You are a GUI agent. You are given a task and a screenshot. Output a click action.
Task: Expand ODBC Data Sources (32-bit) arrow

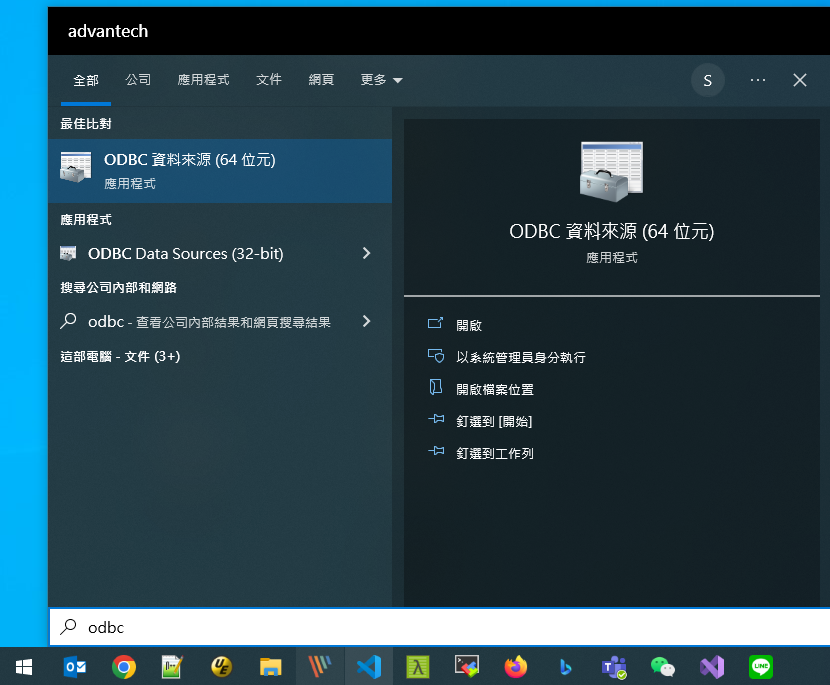click(x=366, y=253)
